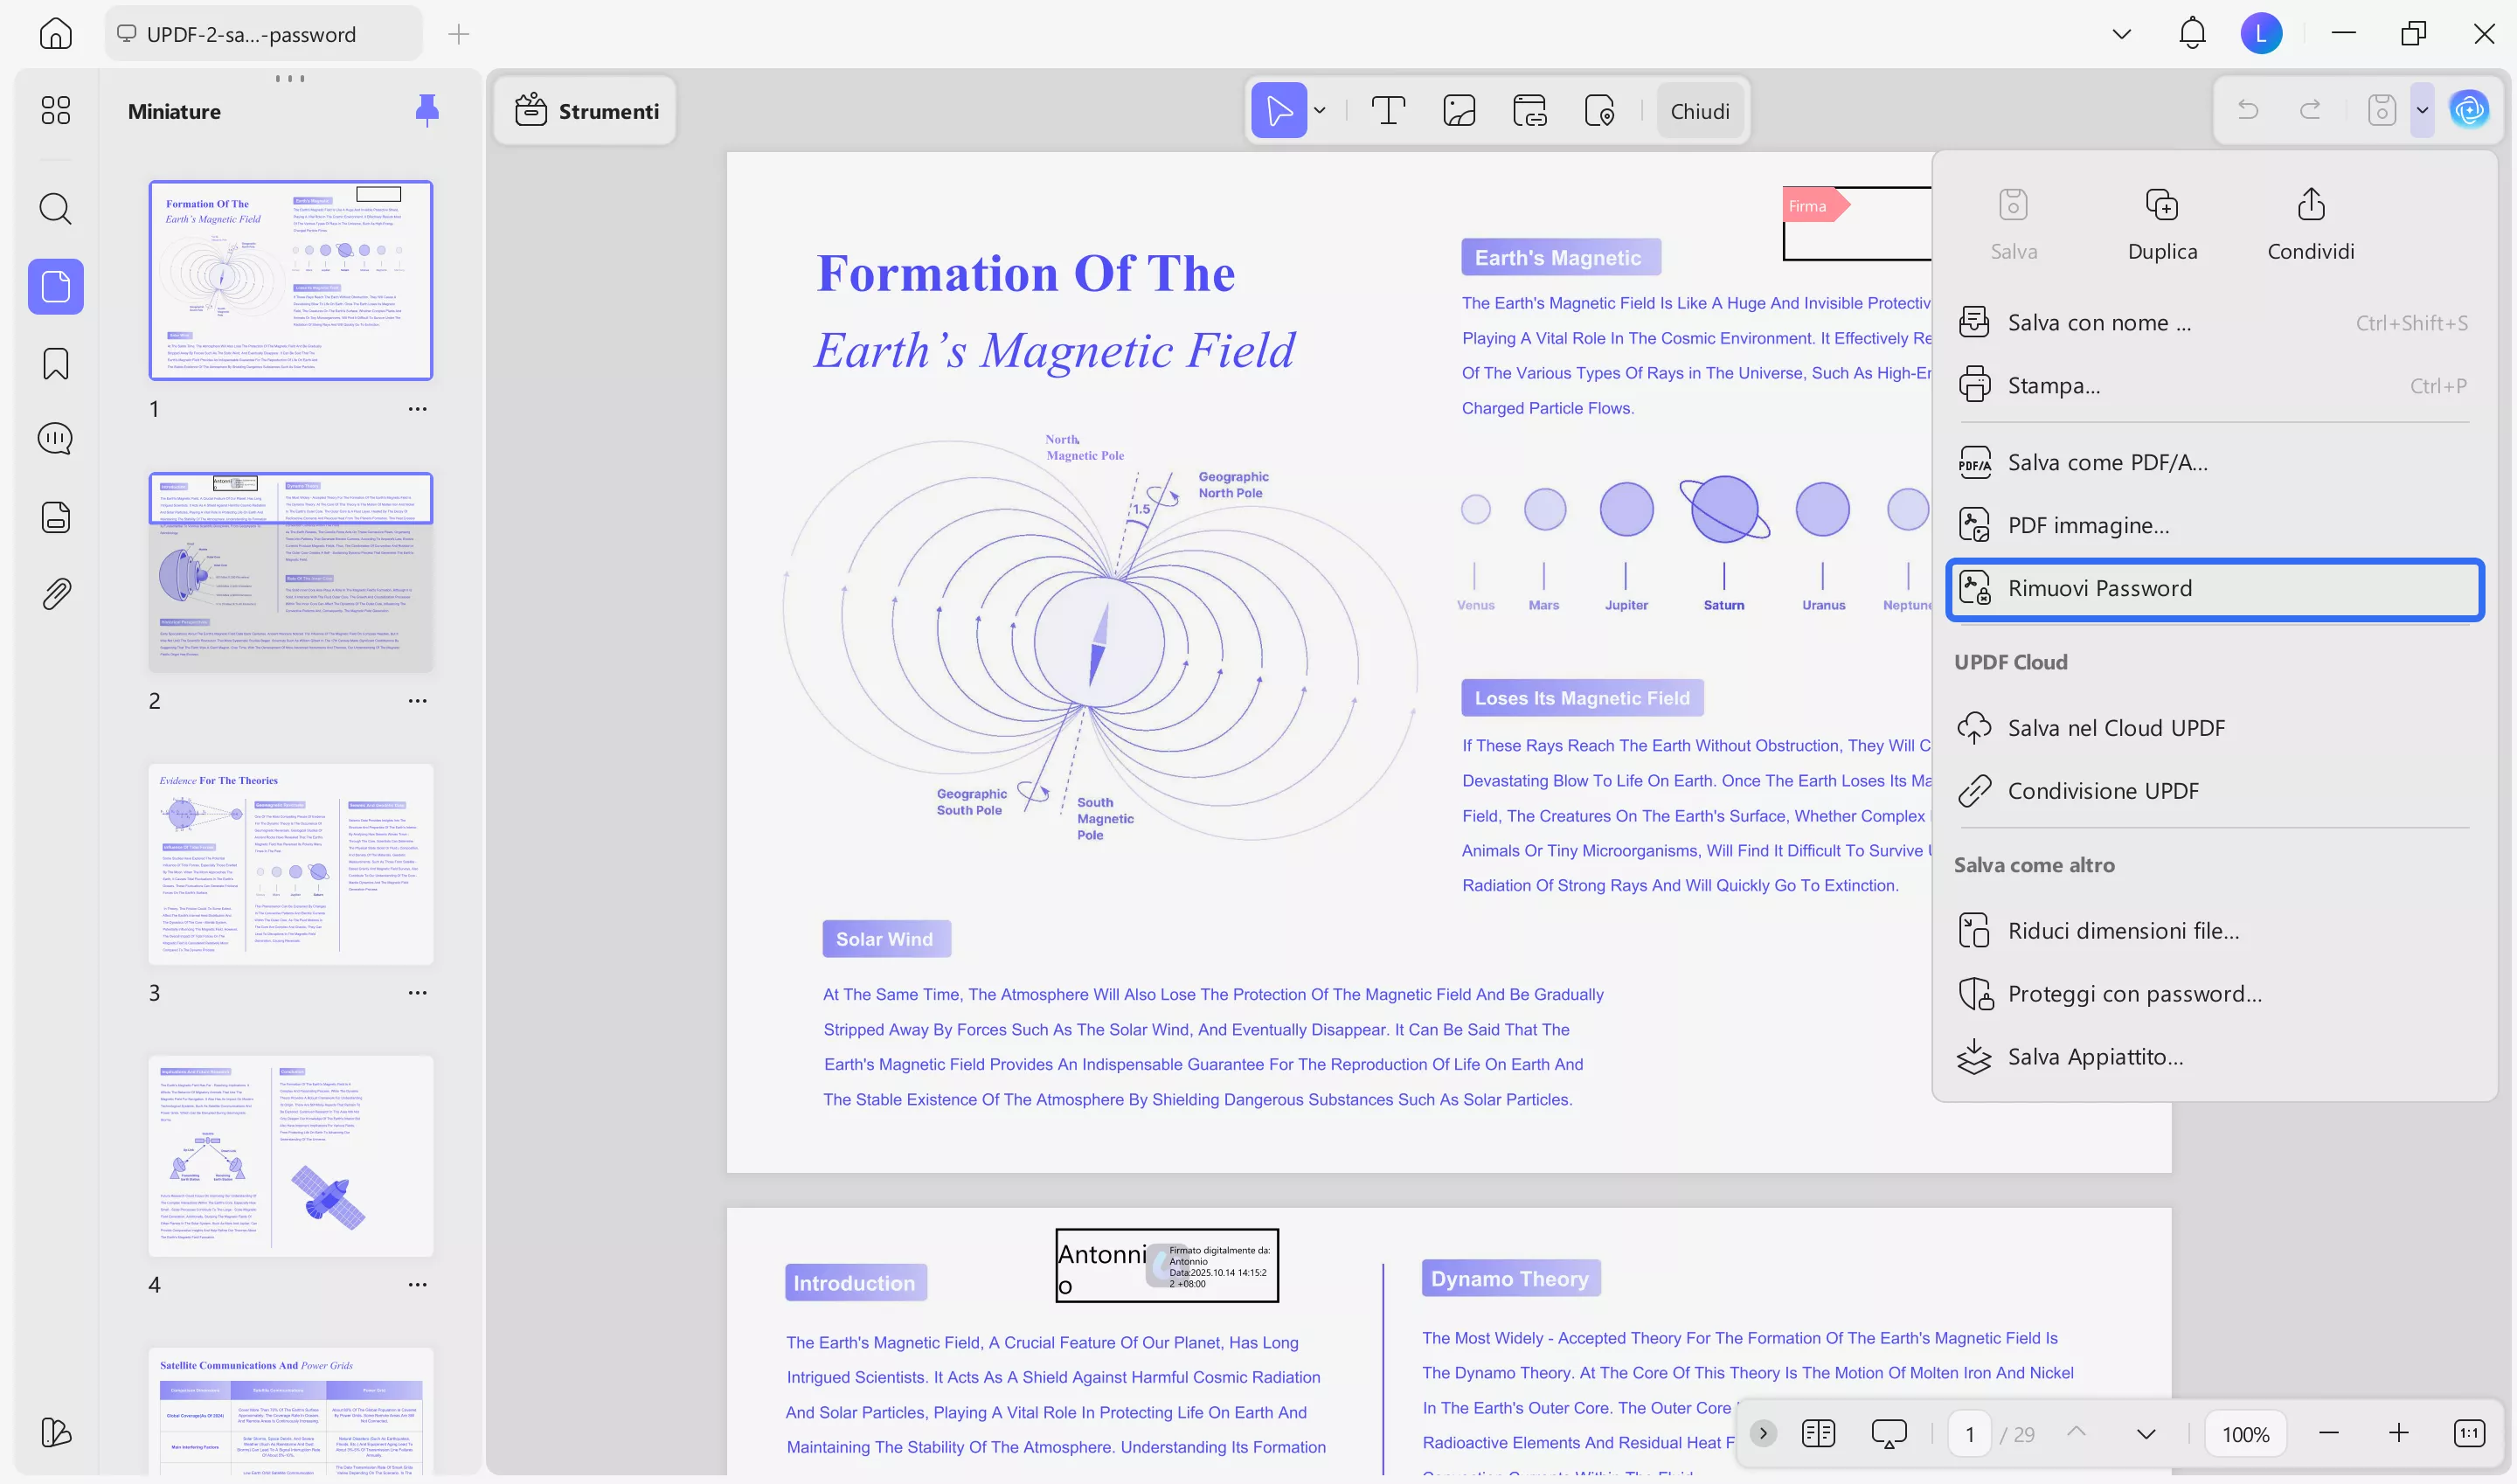2517x1484 pixels.
Task: Open the bookmarks panel icon
Action: (55, 364)
